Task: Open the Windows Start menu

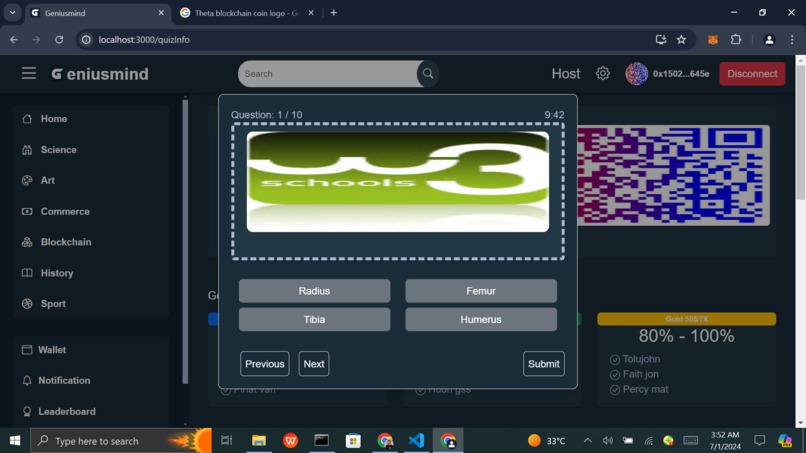Action: [15, 441]
